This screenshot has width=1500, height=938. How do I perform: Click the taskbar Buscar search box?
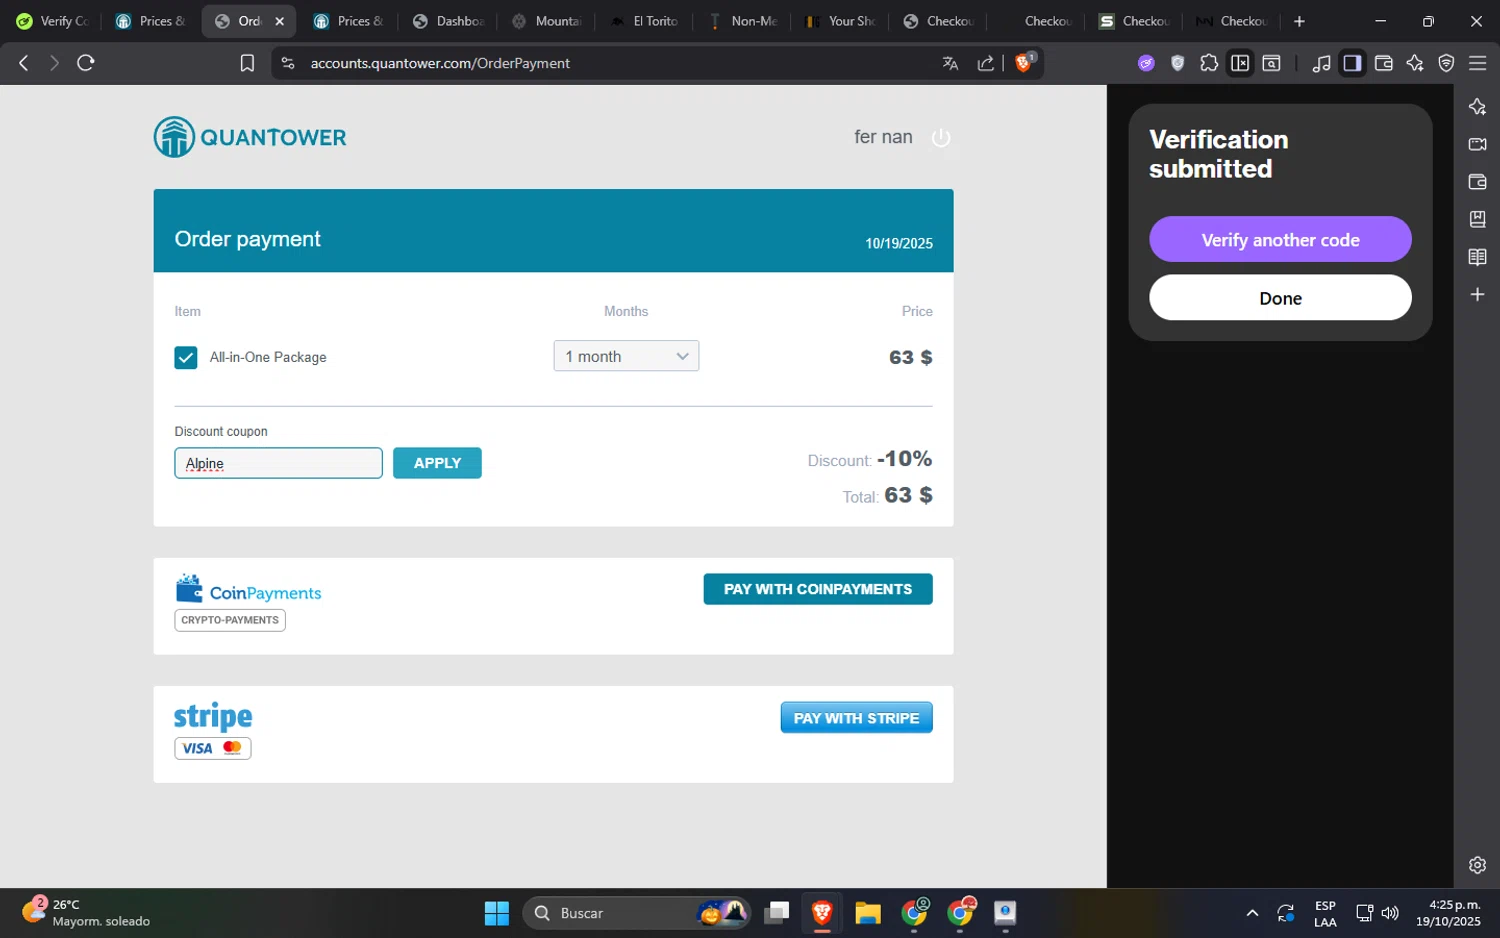(636, 913)
